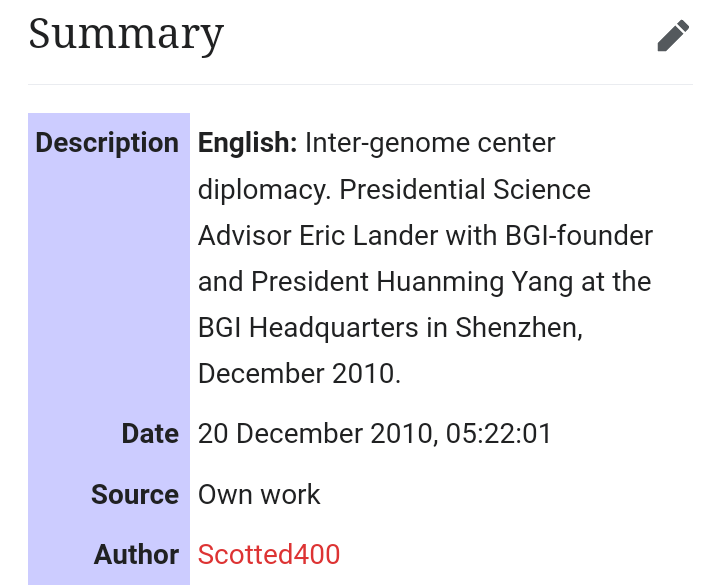Click the name Huanming Yang in description
This screenshot has height=588, width=720.
(x=475, y=282)
